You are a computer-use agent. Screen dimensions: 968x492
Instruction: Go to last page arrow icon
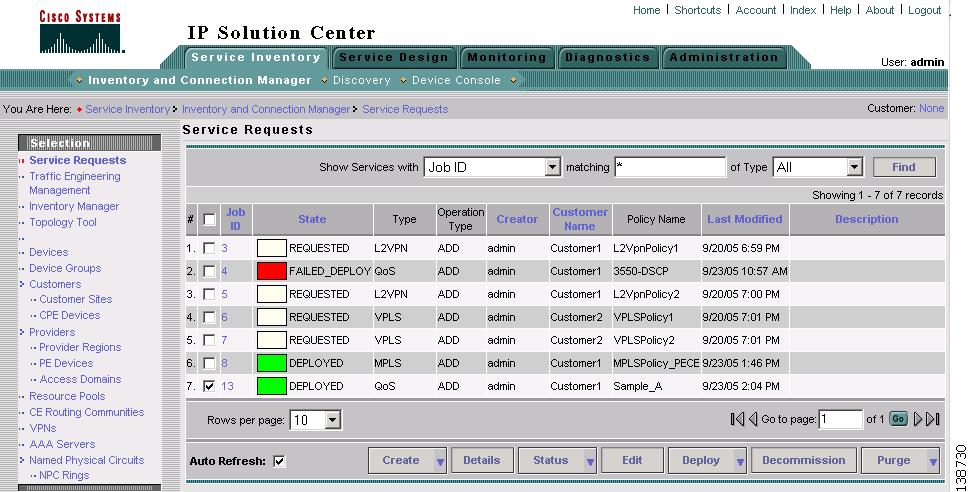[x=933, y=419]
